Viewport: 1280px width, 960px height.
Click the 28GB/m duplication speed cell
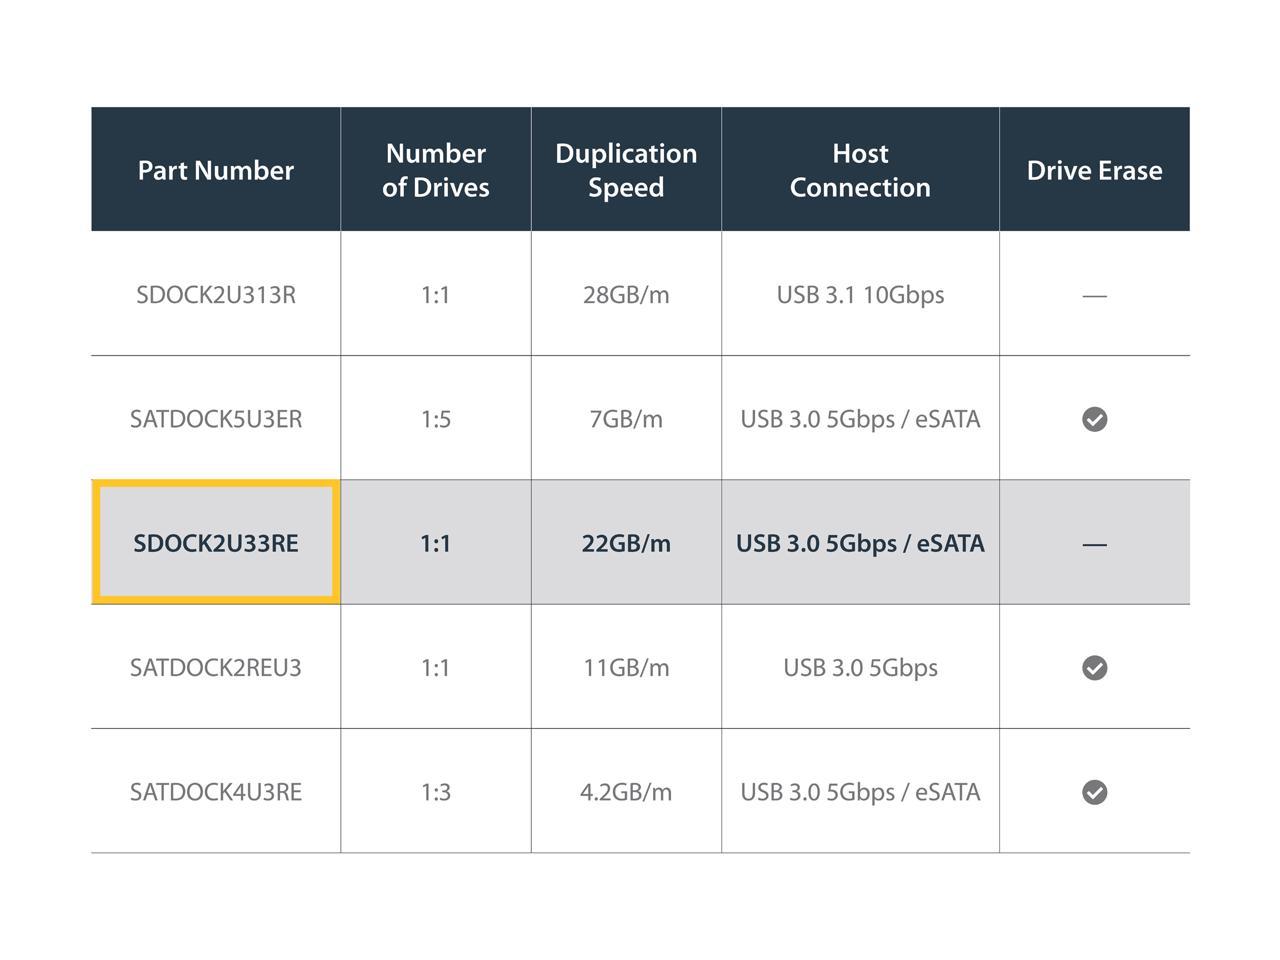click(x=626, y=295)
